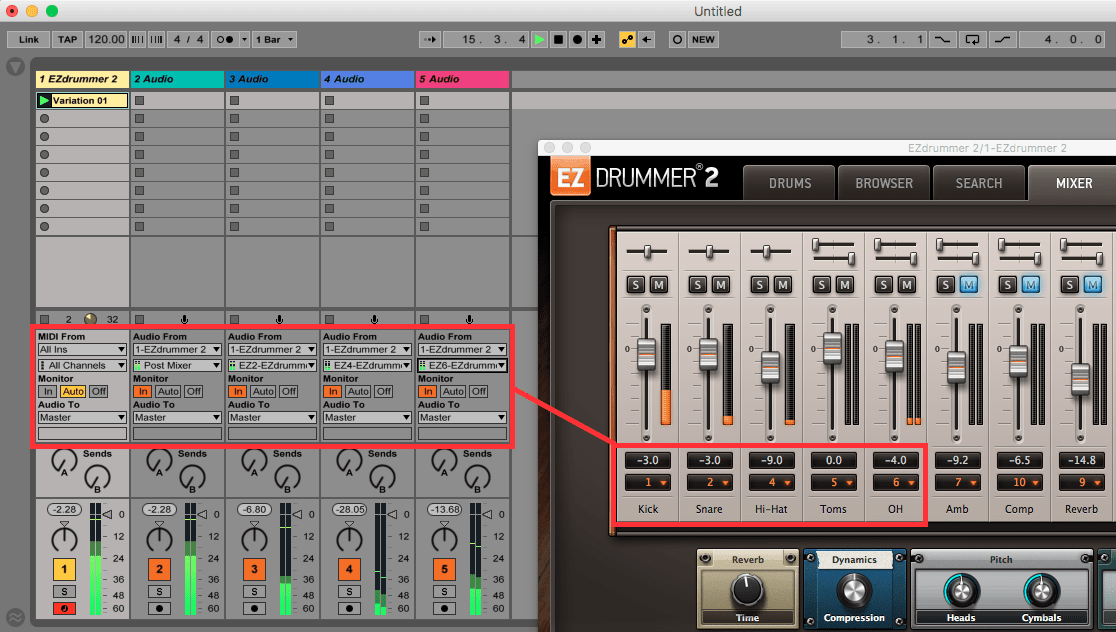Arm the 3 Audio track for recording
Screen dimensions: 1116x632
pos(254,609)
